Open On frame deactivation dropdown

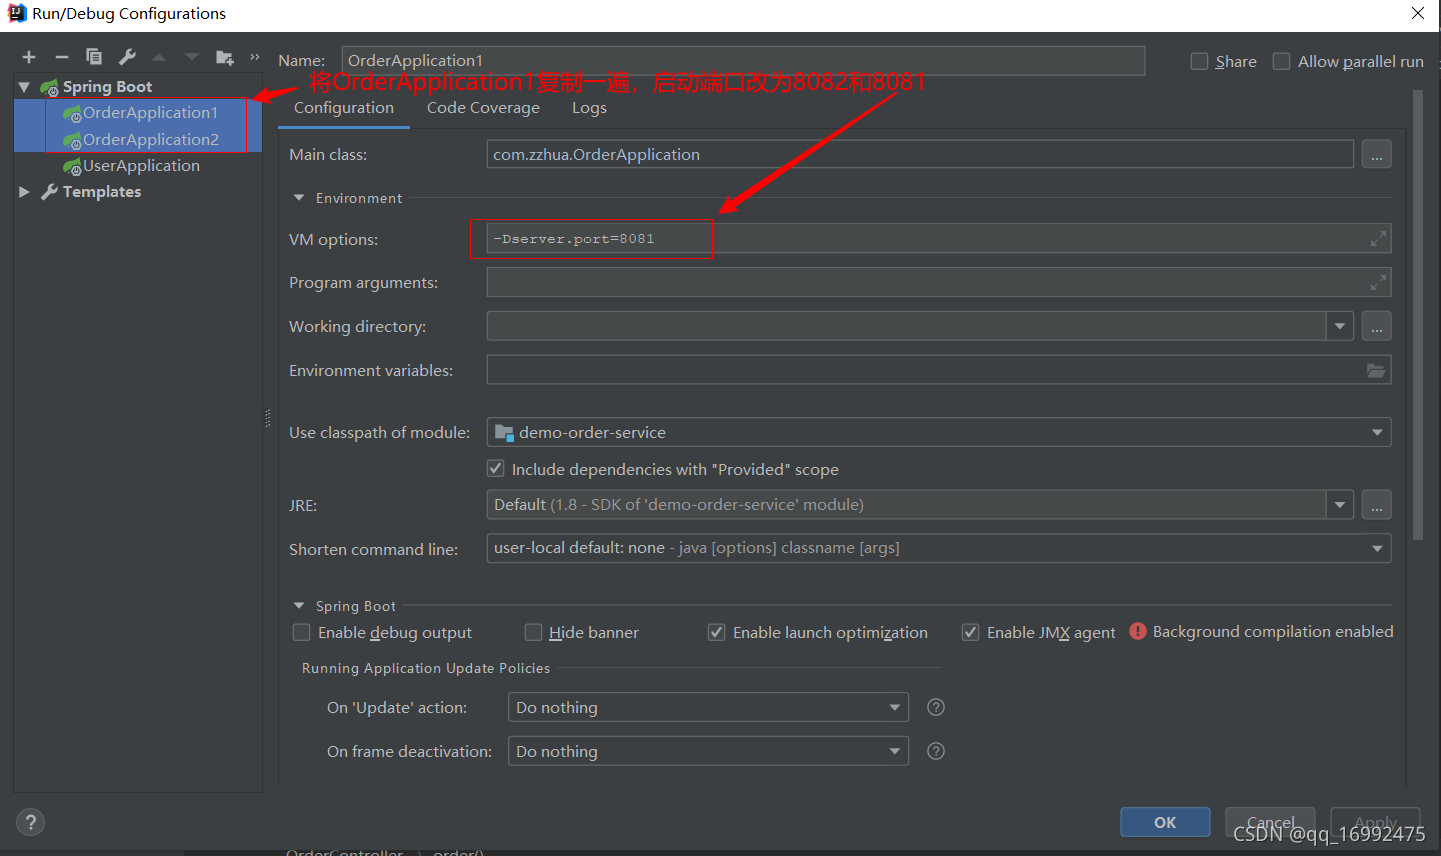(895, 751)
